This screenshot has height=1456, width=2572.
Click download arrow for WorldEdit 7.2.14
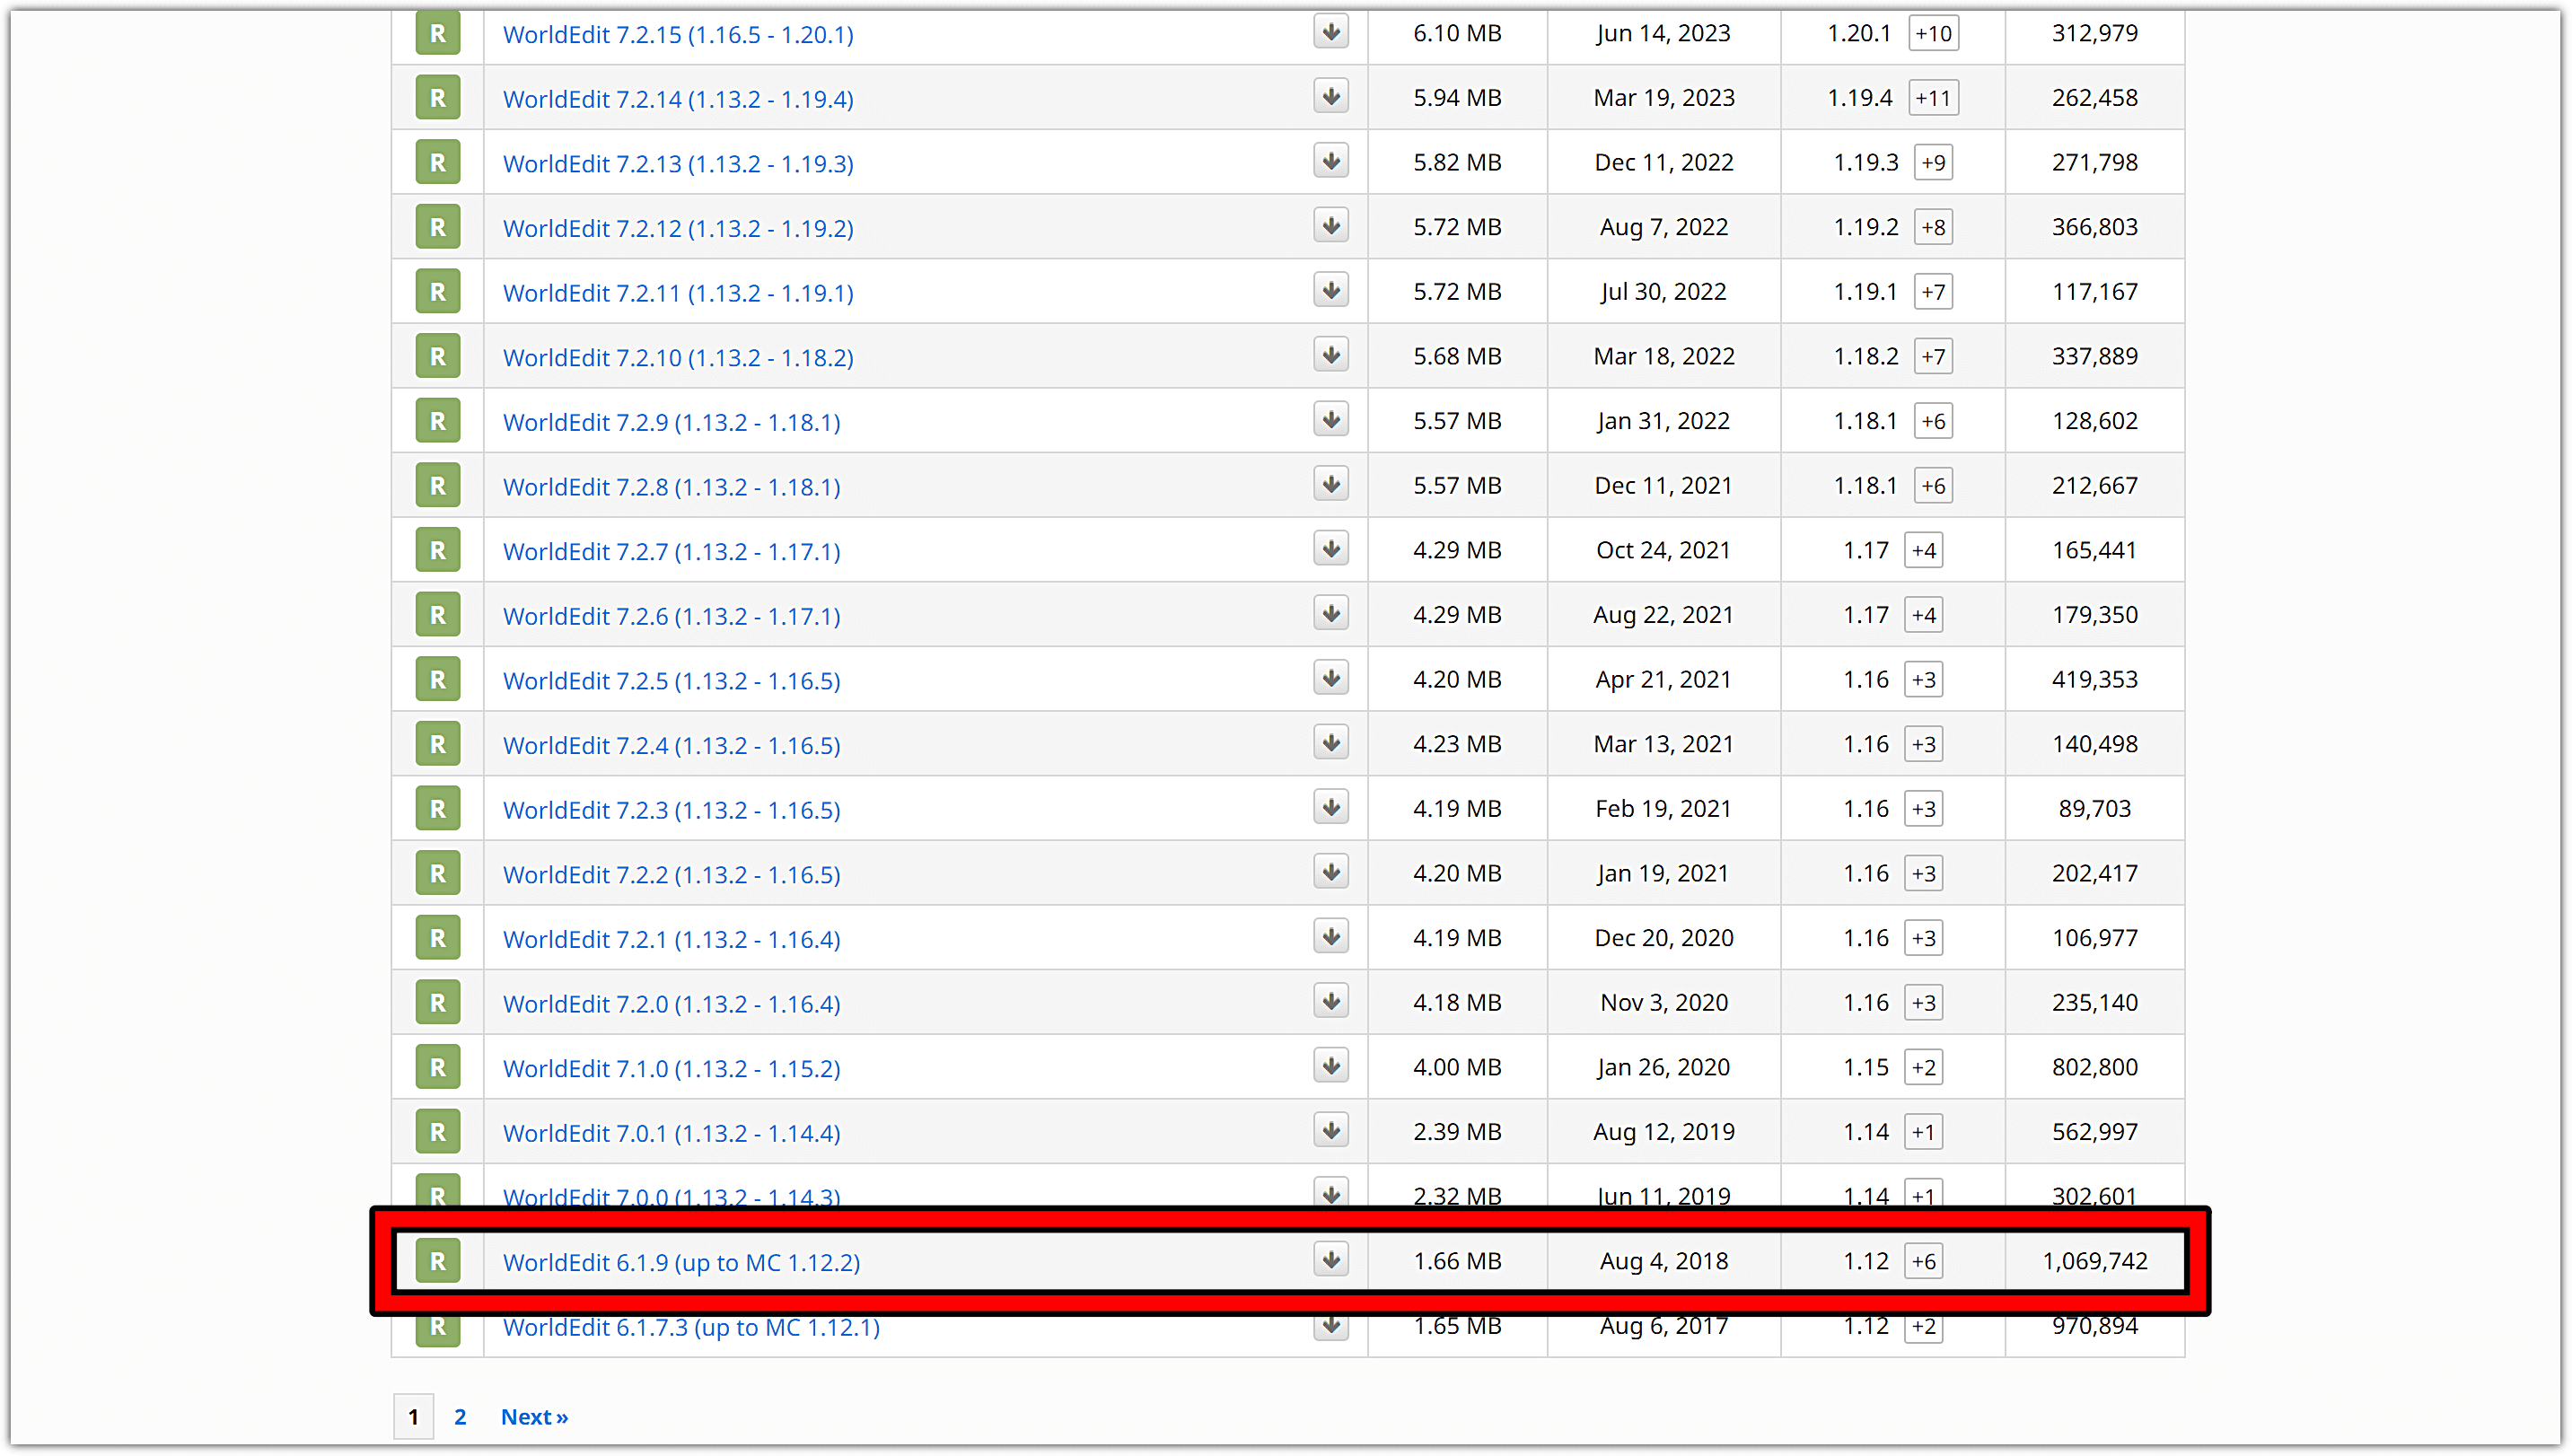pyautogui.click(x=1331, y=97)
